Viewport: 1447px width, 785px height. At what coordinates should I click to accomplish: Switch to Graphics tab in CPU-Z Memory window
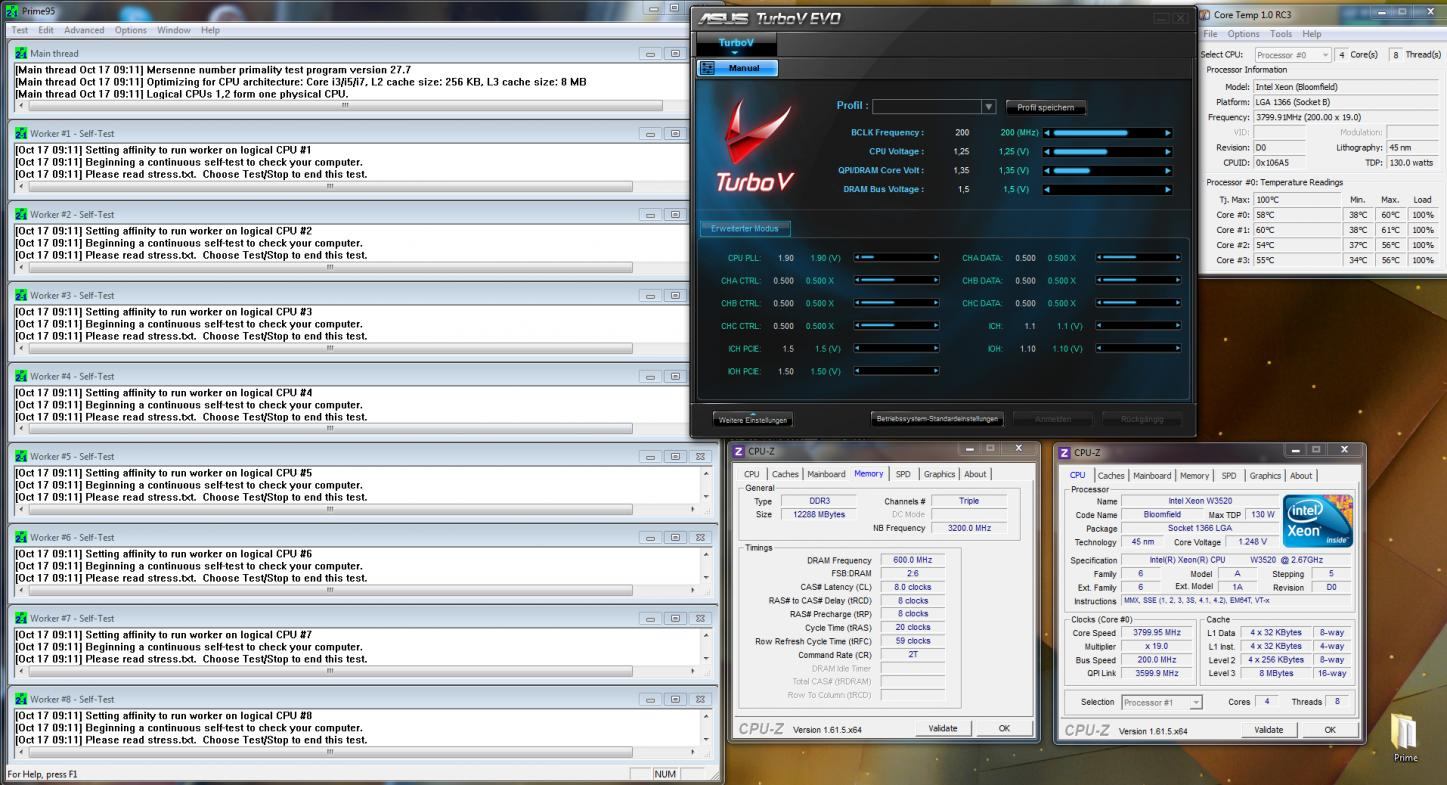[939, 474]
